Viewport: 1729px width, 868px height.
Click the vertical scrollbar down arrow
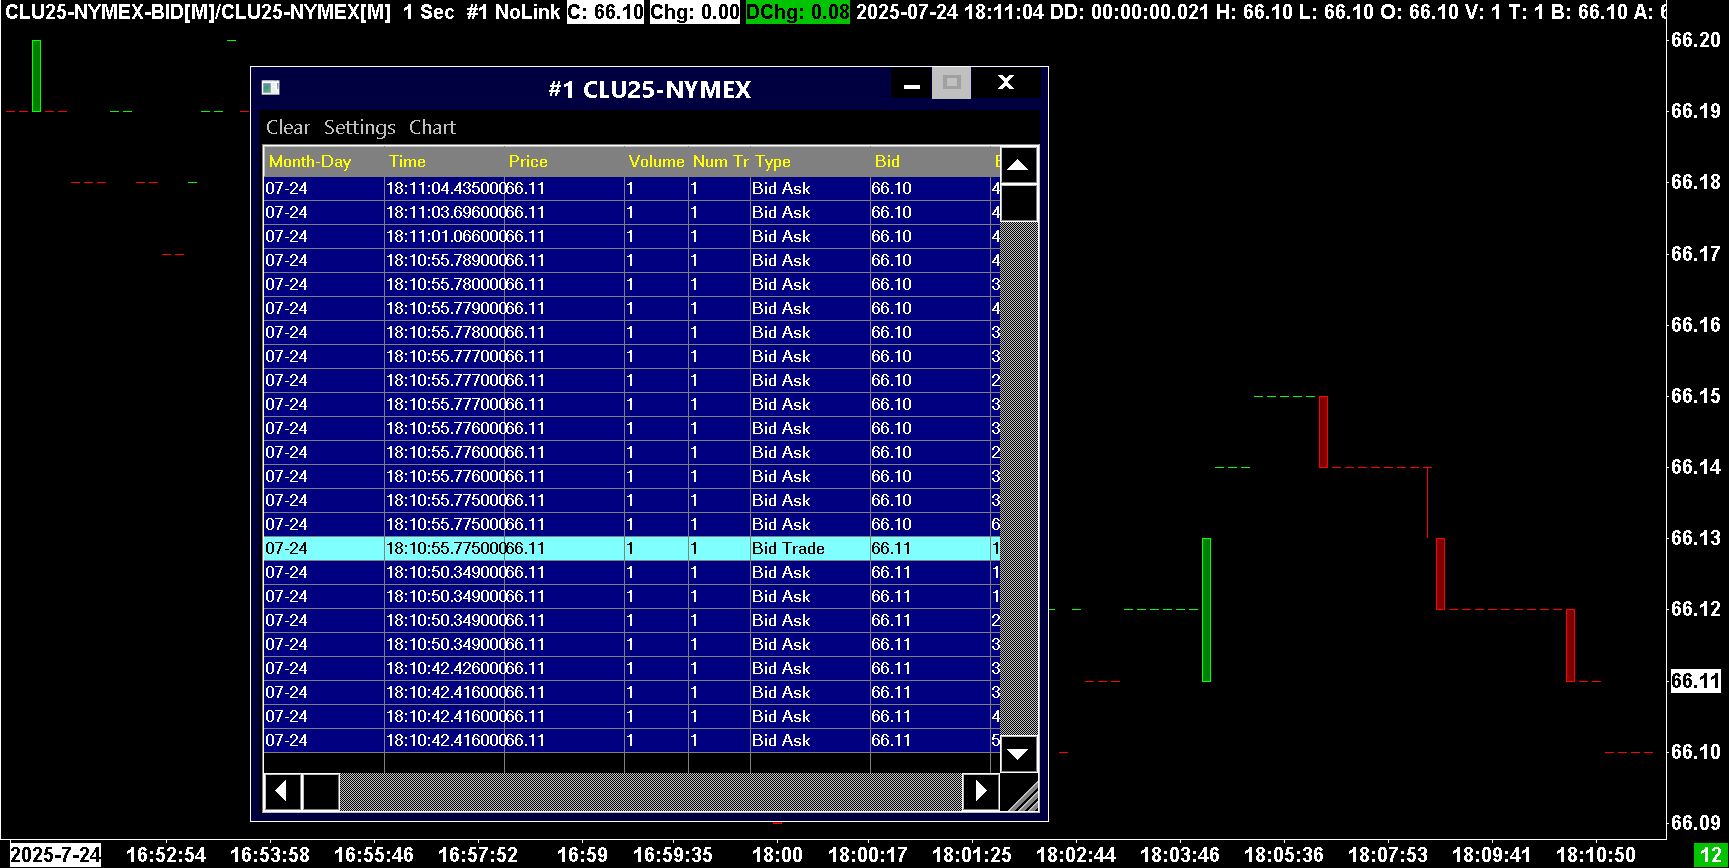(1018, 753)
